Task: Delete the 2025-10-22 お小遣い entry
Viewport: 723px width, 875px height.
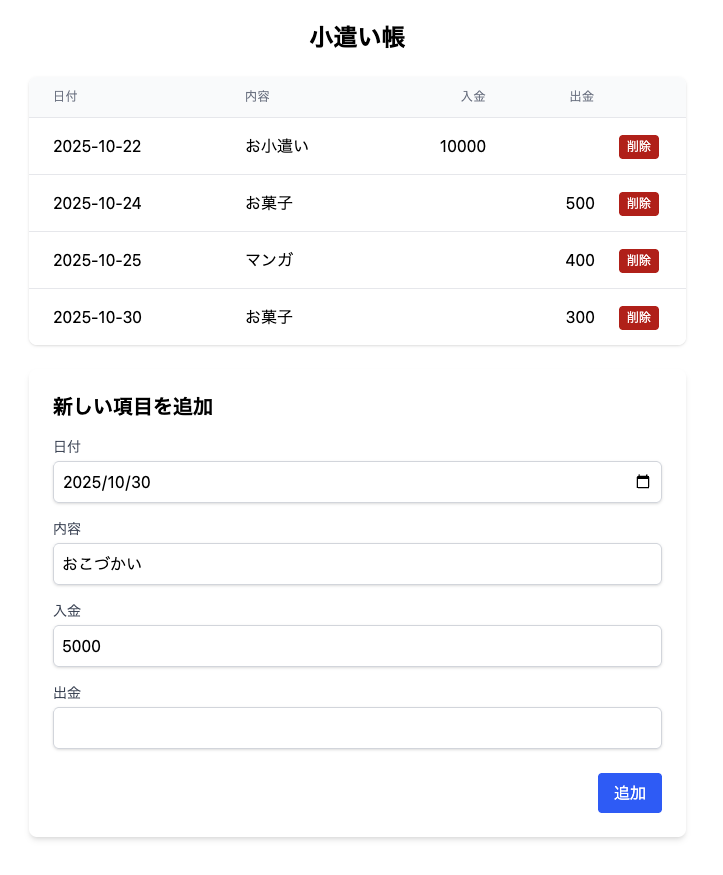Action: [x=638, y=147]
